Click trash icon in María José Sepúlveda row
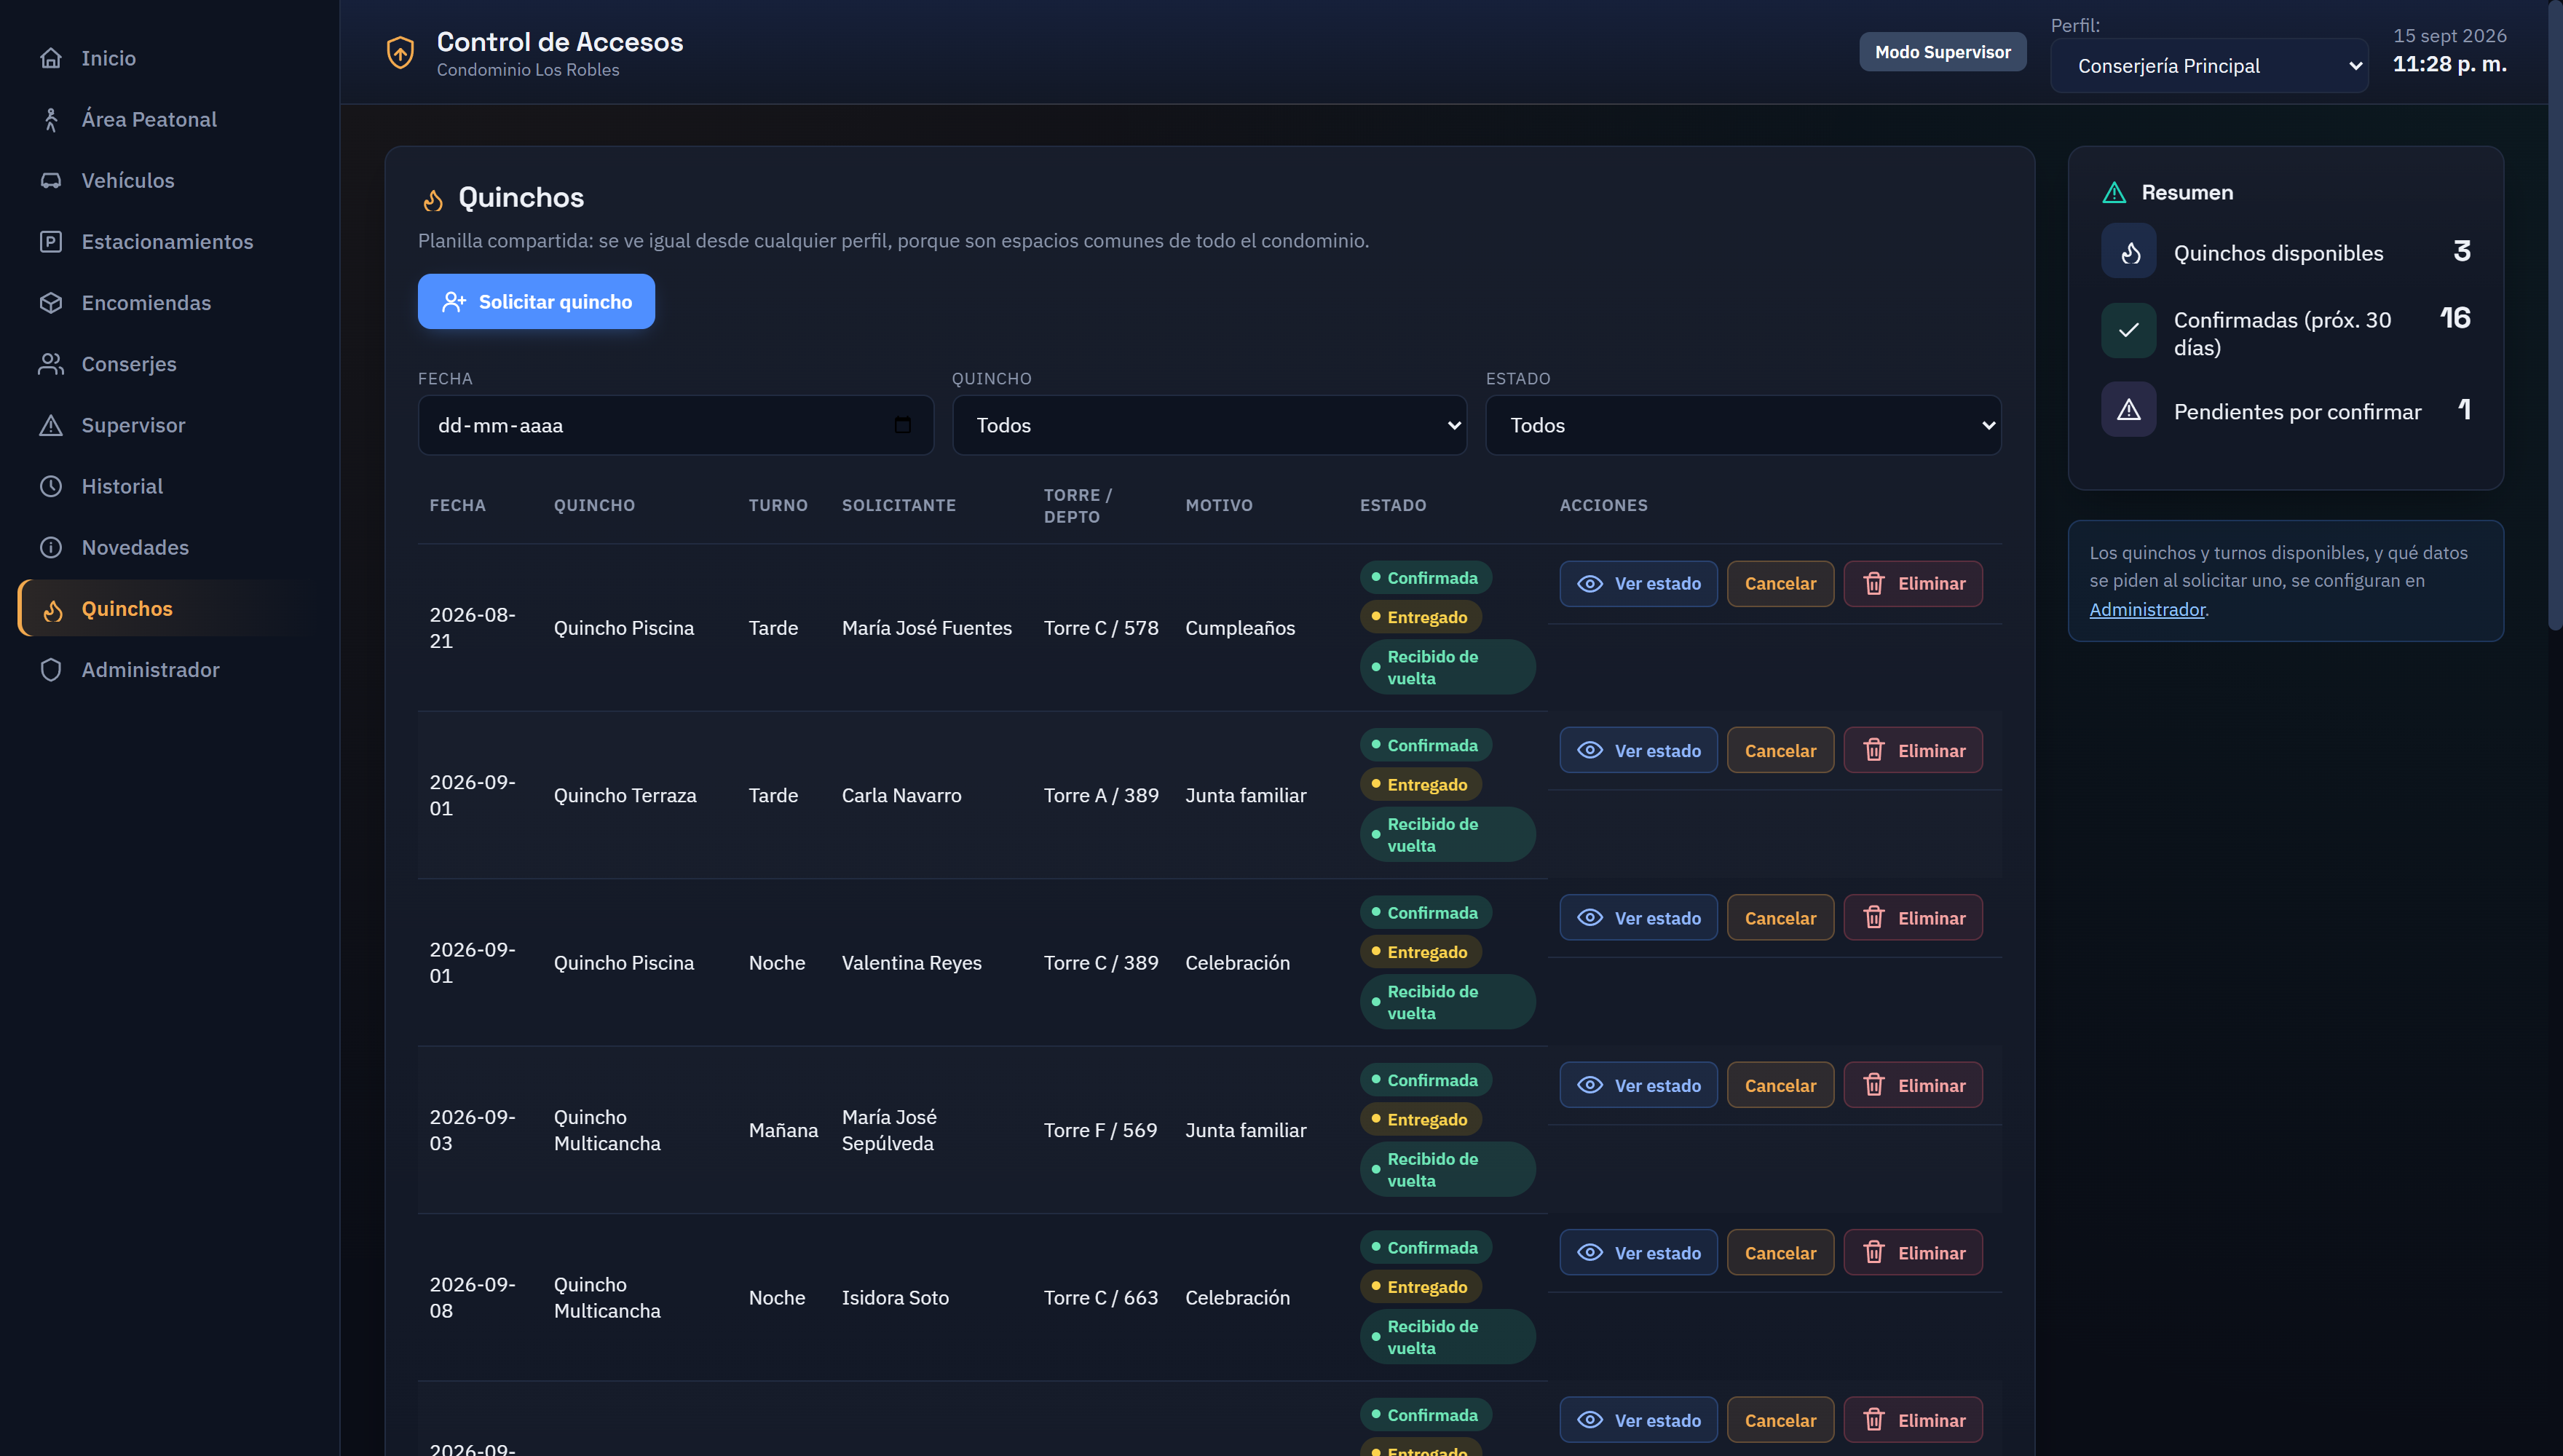The image size is (2563, 1456). pyautogui.click(x=1874, y=1085)
